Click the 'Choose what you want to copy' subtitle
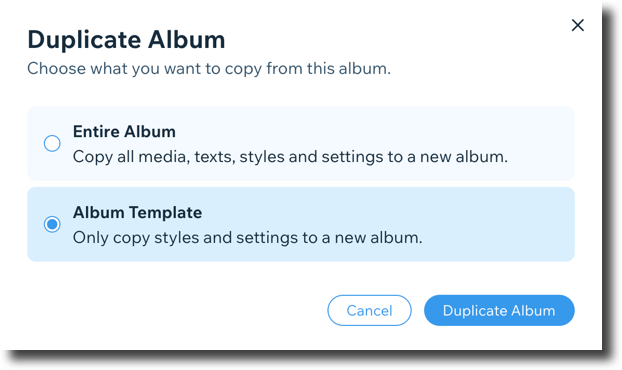Screen dimensions: 622x370 pyautogui.click(x=209, y=69)
